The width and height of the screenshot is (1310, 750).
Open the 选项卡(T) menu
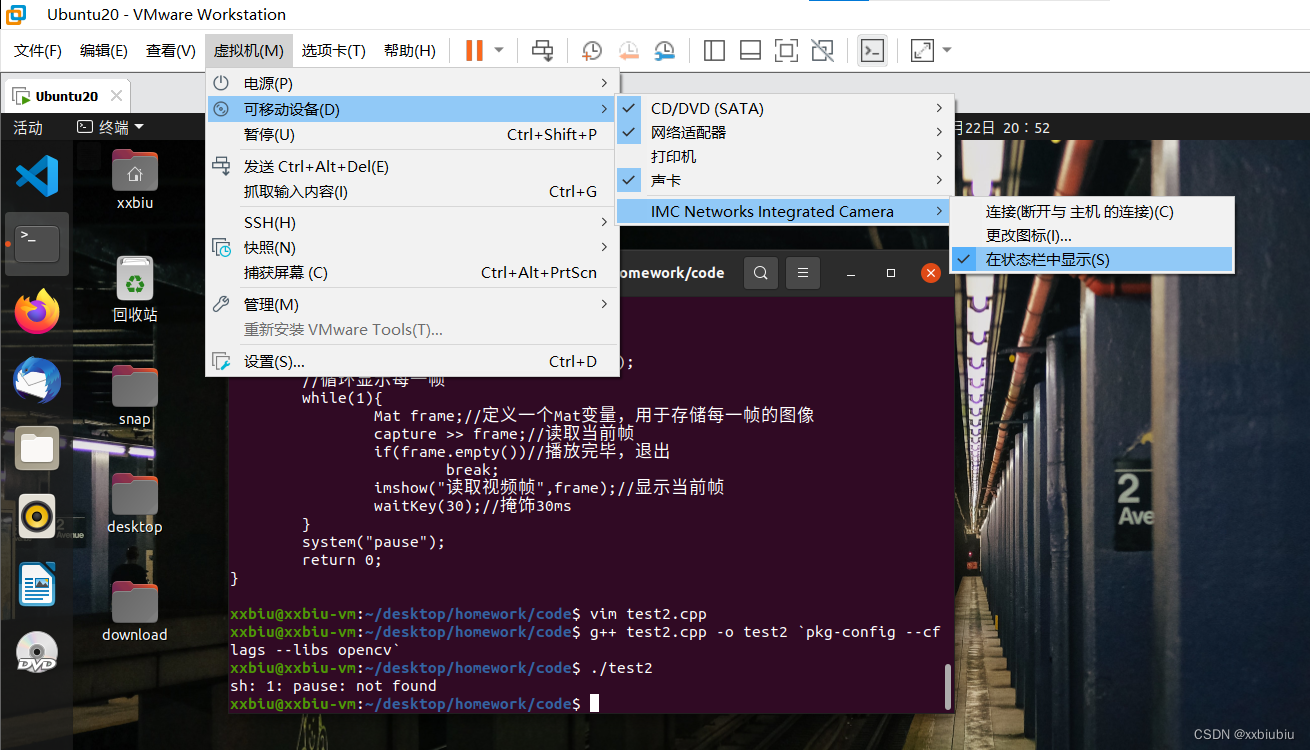pyautogui.click(x=334, y=50)
